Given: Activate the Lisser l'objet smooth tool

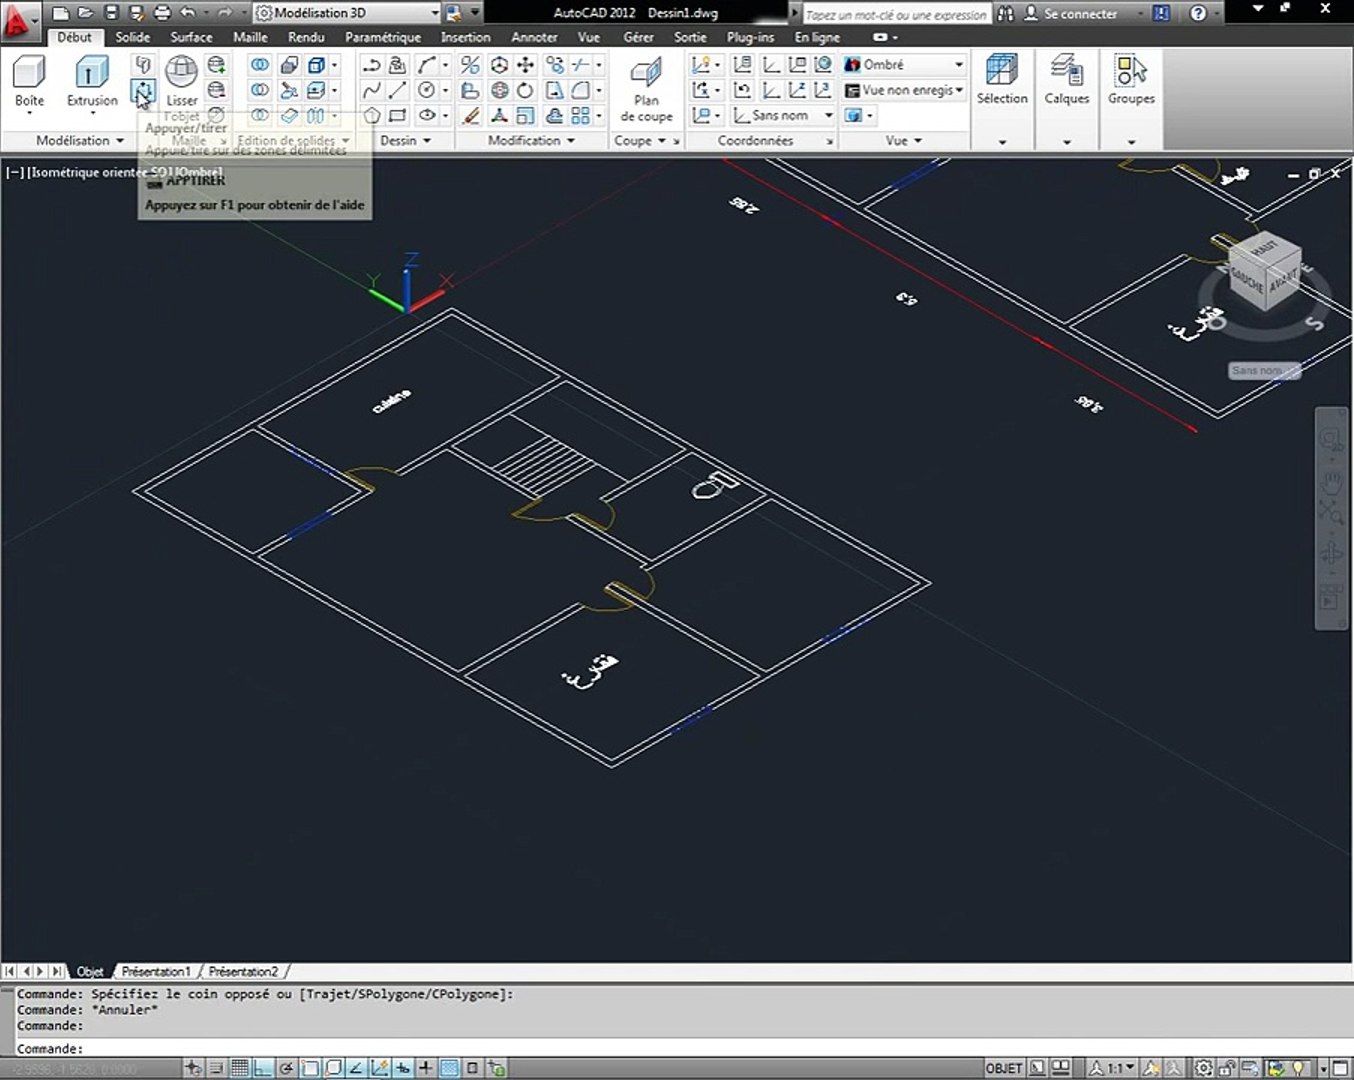Looking at the screenshot, I should pyautogui.click(x=181, y=73).
